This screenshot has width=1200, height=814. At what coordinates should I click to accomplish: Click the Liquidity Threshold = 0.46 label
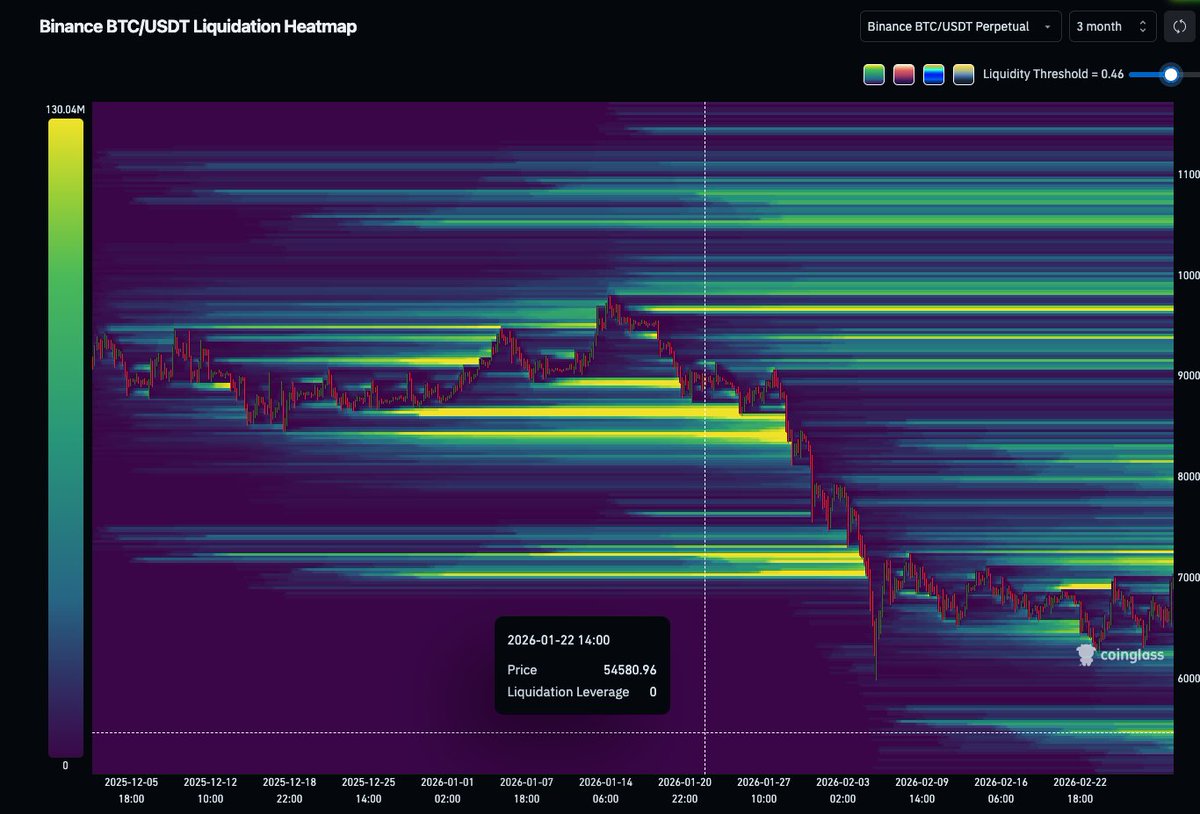[x=1053, y=74]
